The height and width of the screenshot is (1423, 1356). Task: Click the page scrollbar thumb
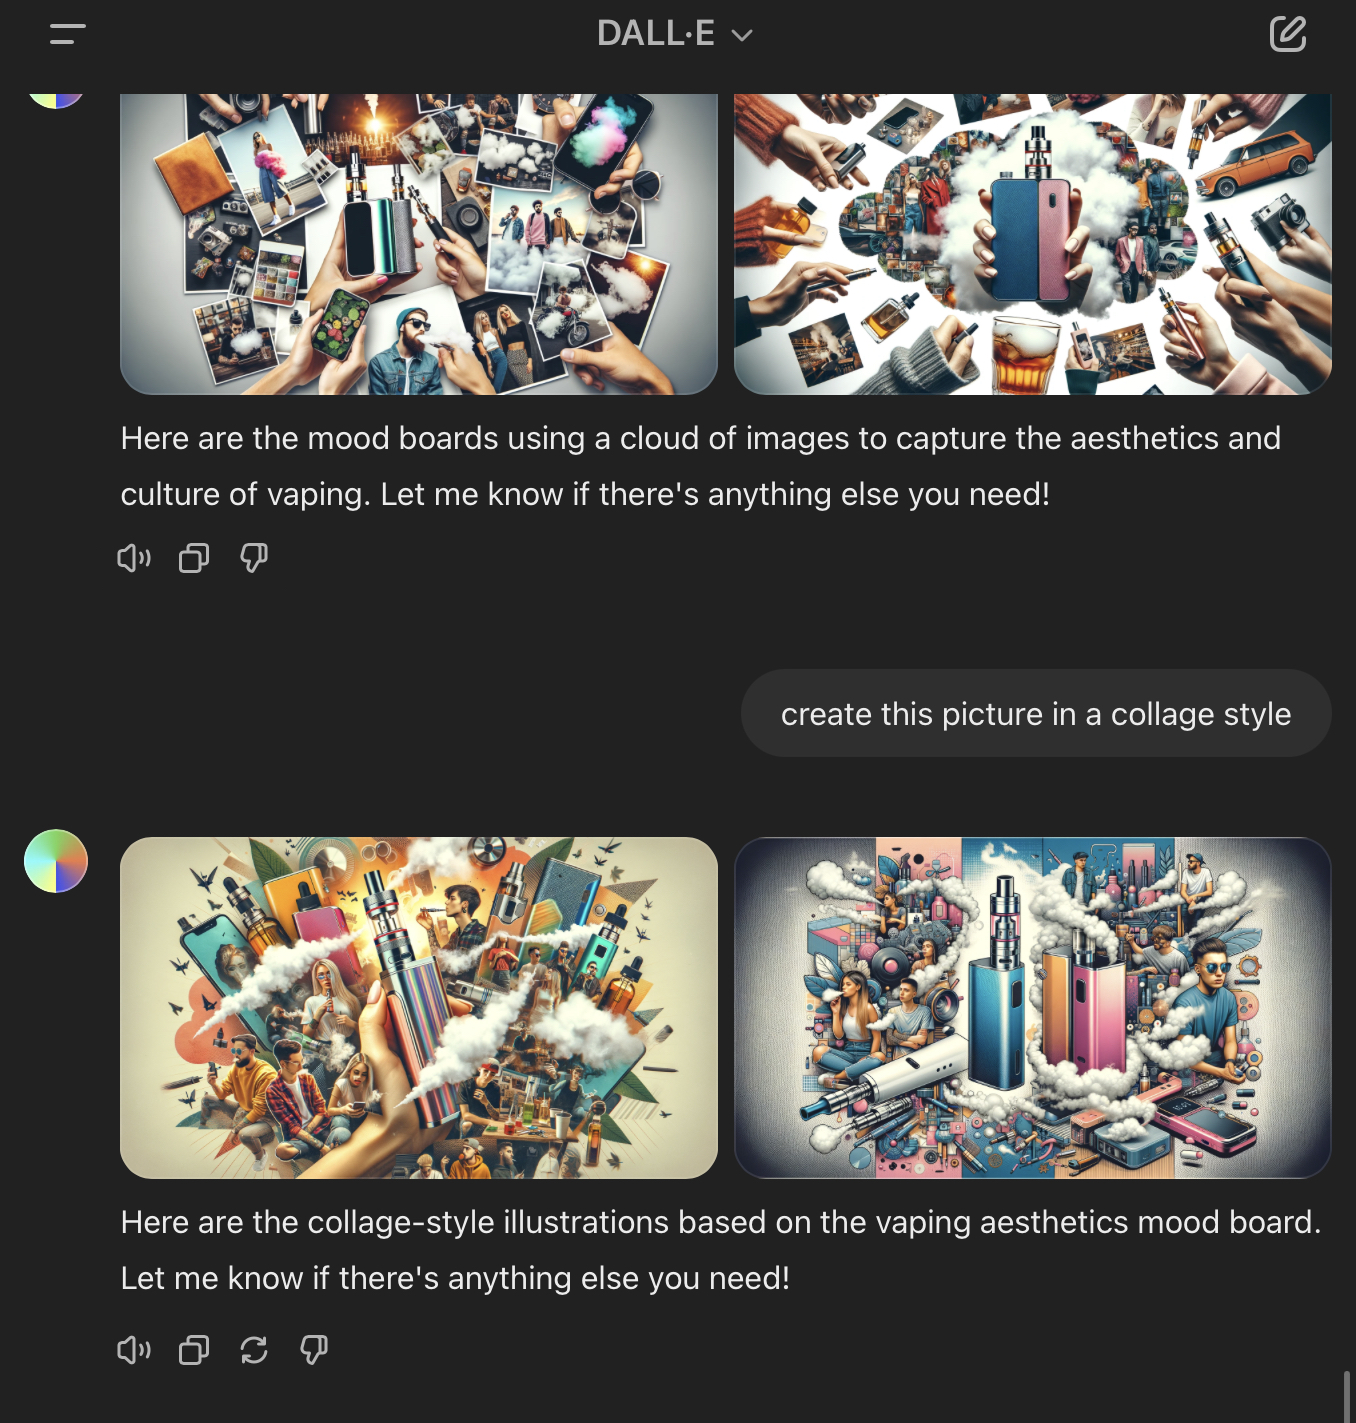(1346, 1396)
